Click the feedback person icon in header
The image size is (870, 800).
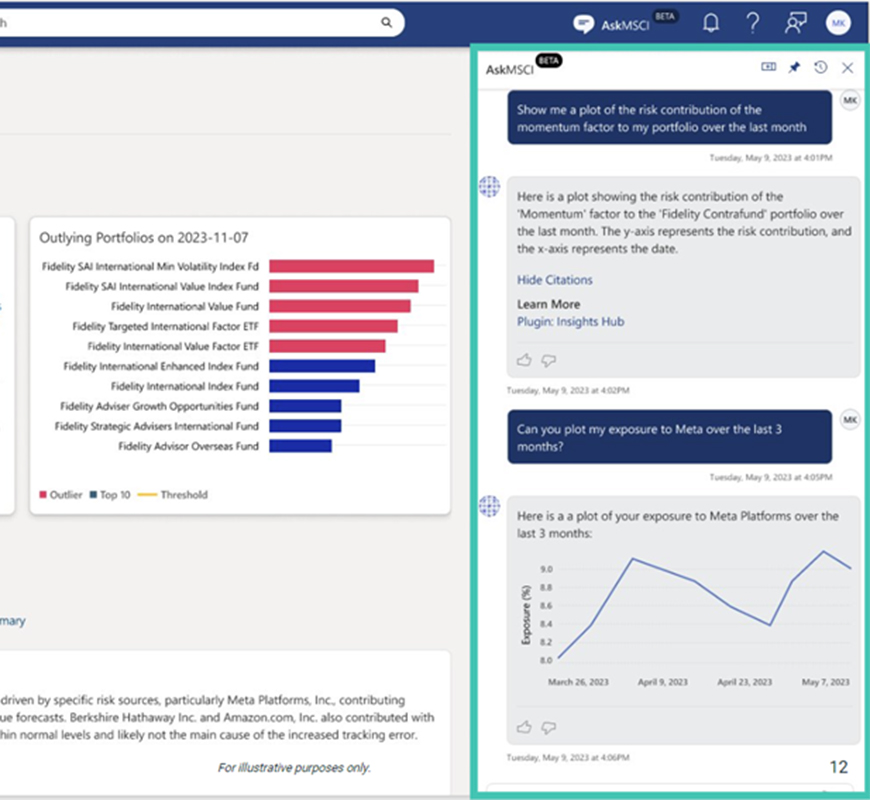click(795, 23)
